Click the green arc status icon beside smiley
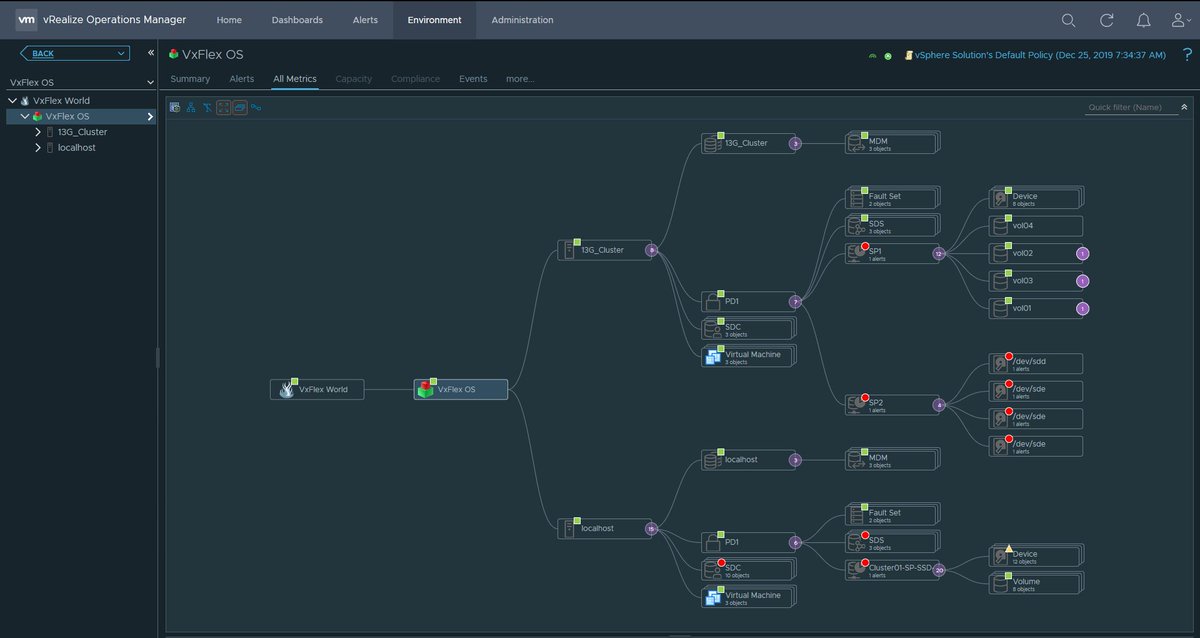The image size is (1200, 638). click(x=872, y=56)
